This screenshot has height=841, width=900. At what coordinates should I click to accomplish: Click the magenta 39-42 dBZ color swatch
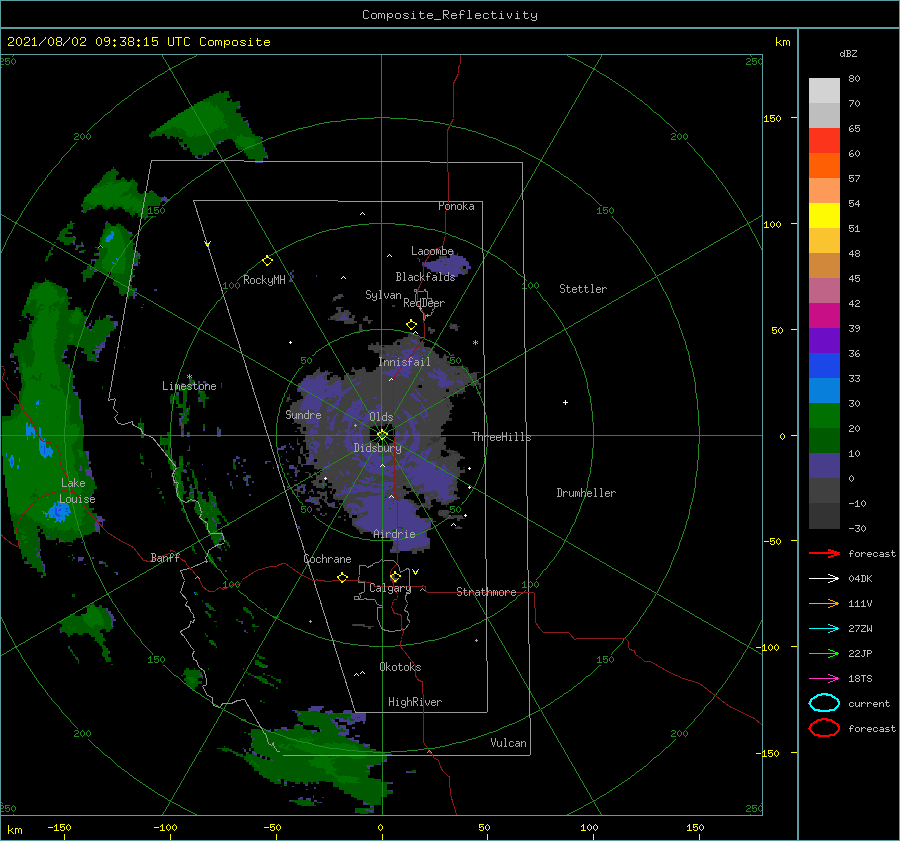click(824, 316)
